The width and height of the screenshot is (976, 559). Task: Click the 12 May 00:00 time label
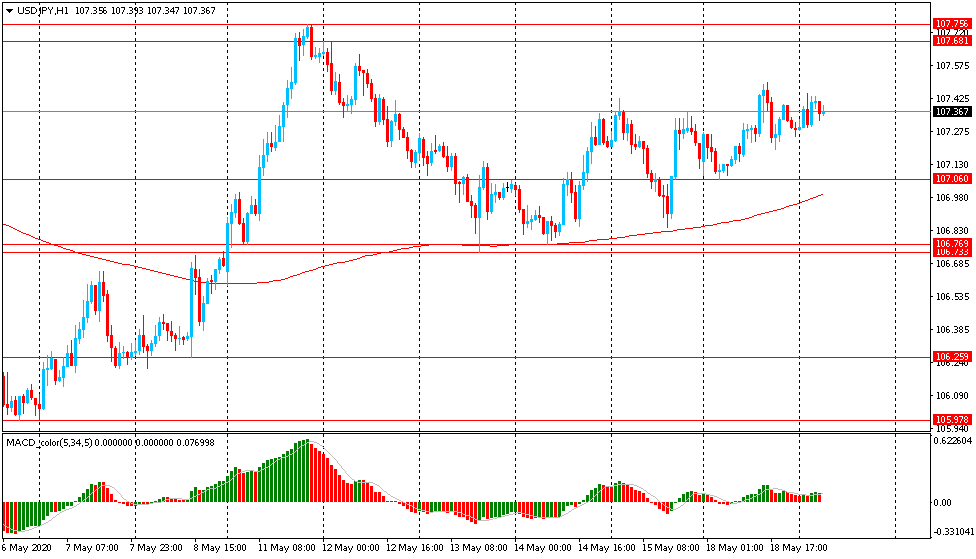350,548
